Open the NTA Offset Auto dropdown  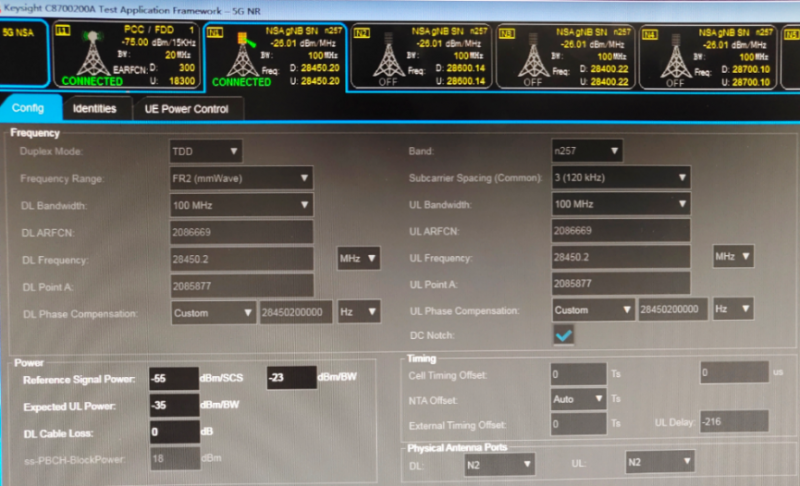tap(578, 398)
